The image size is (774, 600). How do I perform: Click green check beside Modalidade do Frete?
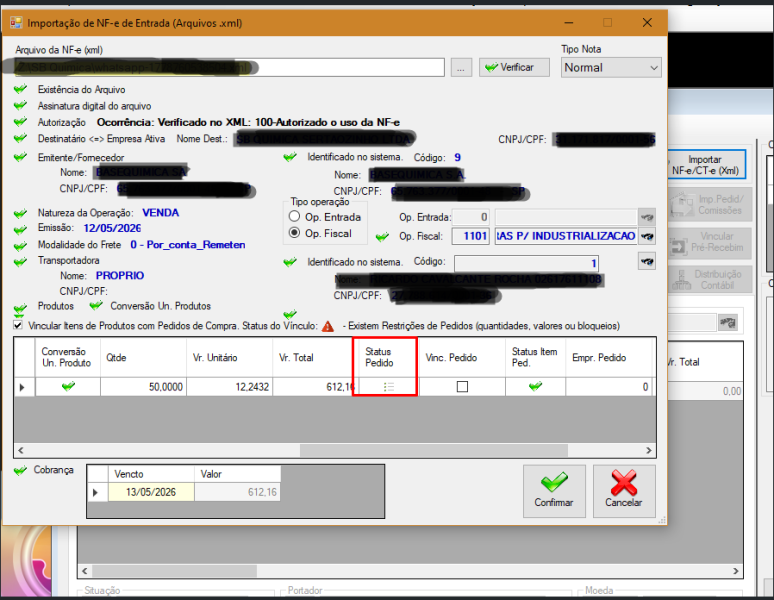pos(20,246)
